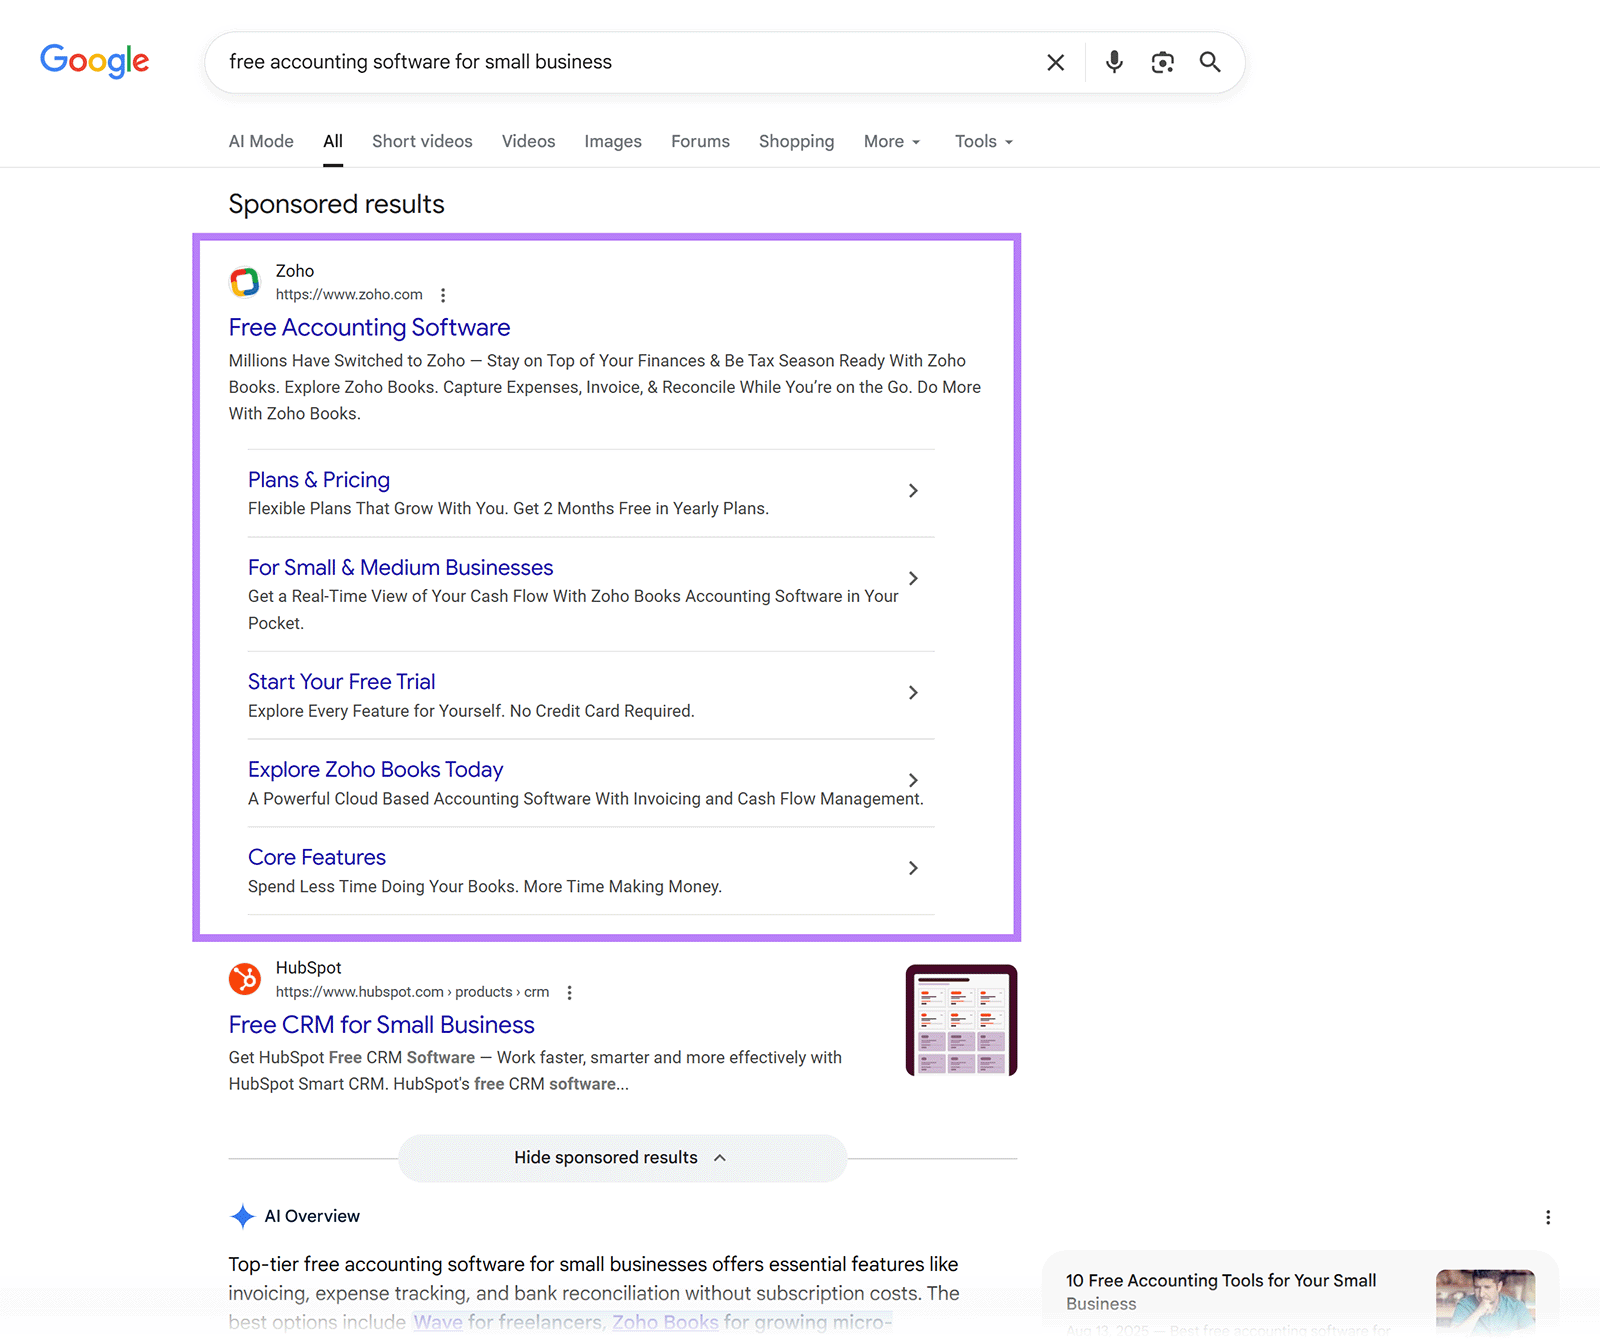Open the Short videos tab
Viewport: 1600px width, 1340px height.
point(422,141)
